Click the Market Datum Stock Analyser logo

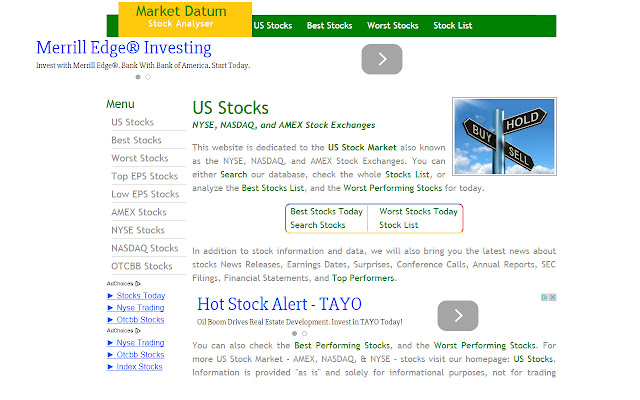pos(185,19)
